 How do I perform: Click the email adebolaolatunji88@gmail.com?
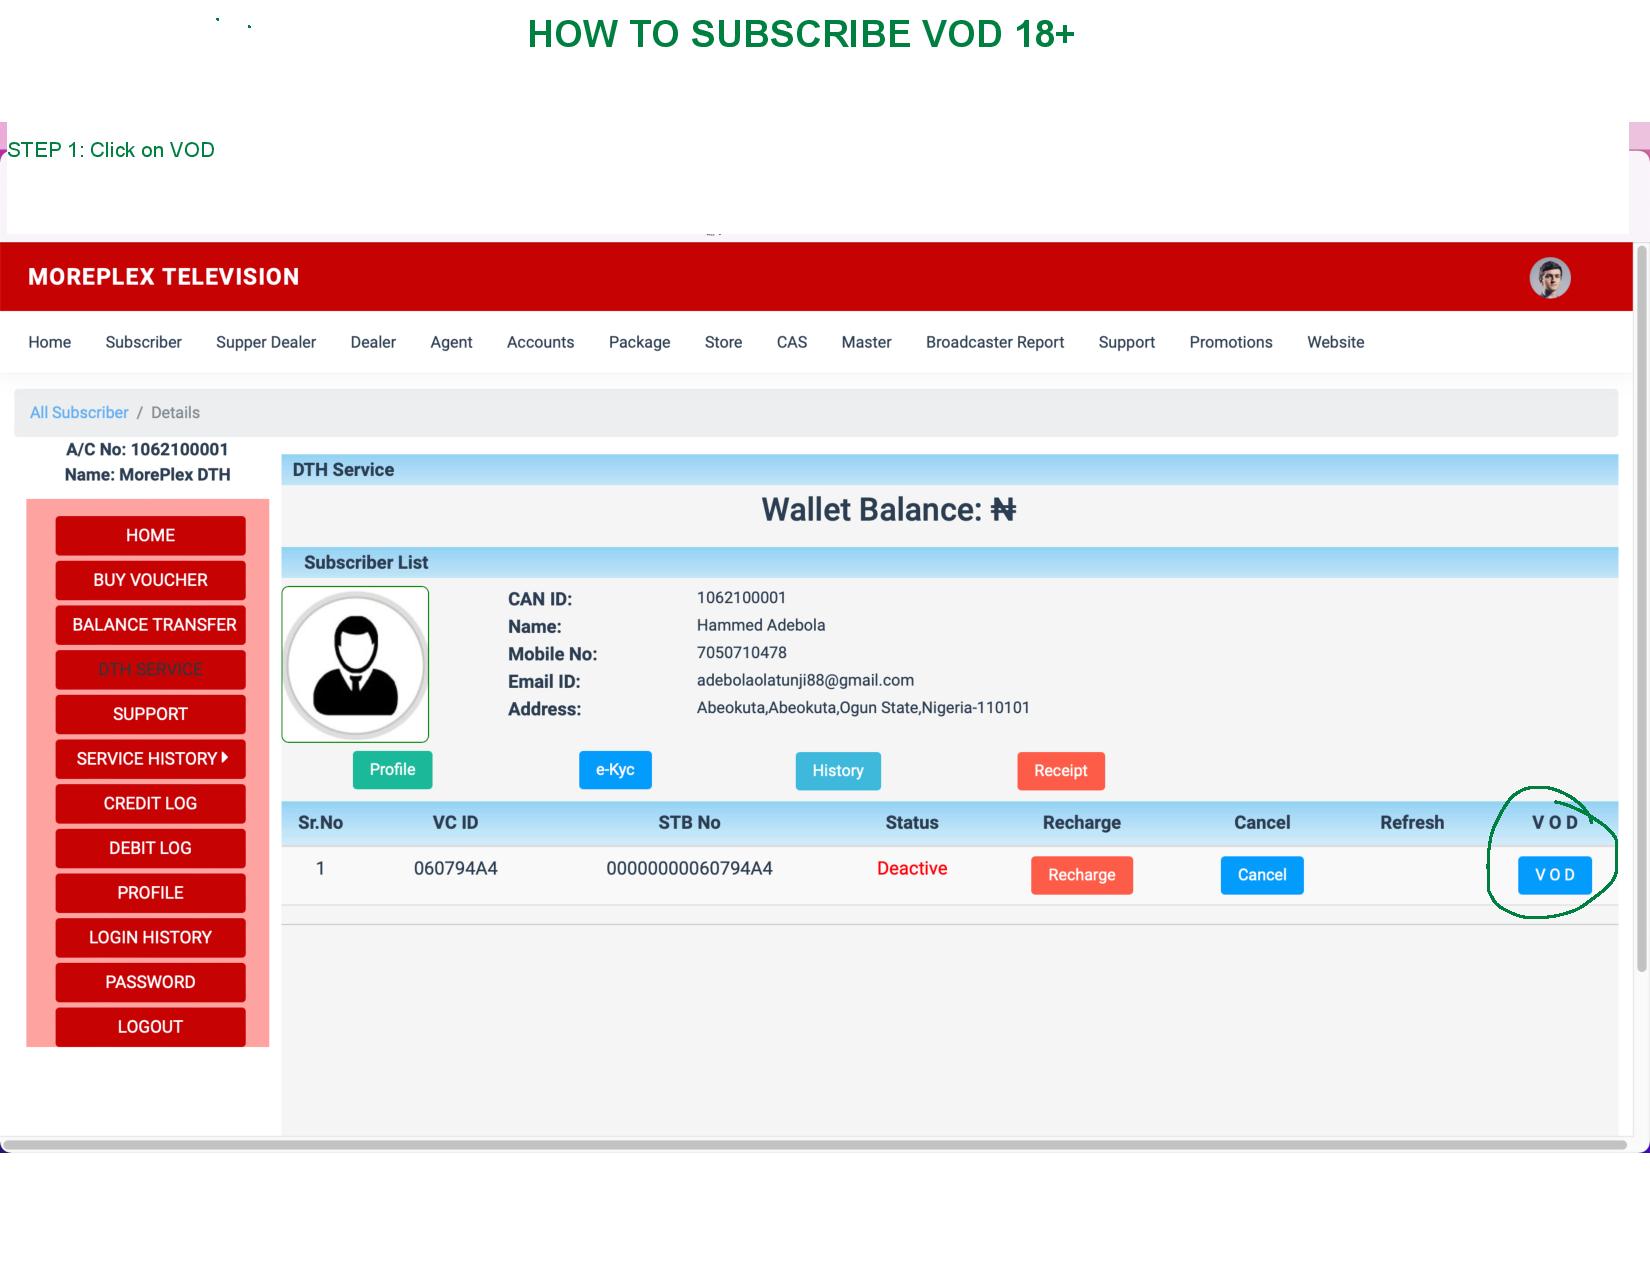(x=805, y=680)
